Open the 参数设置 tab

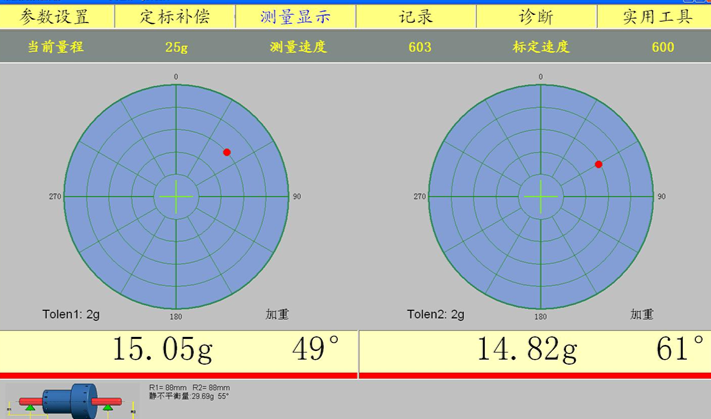(56, 16)
